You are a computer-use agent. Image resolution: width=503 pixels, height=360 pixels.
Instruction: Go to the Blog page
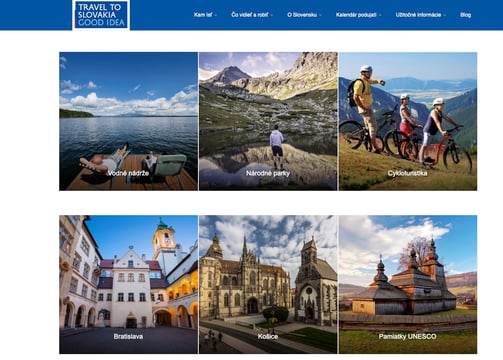[x=465, y=15]
